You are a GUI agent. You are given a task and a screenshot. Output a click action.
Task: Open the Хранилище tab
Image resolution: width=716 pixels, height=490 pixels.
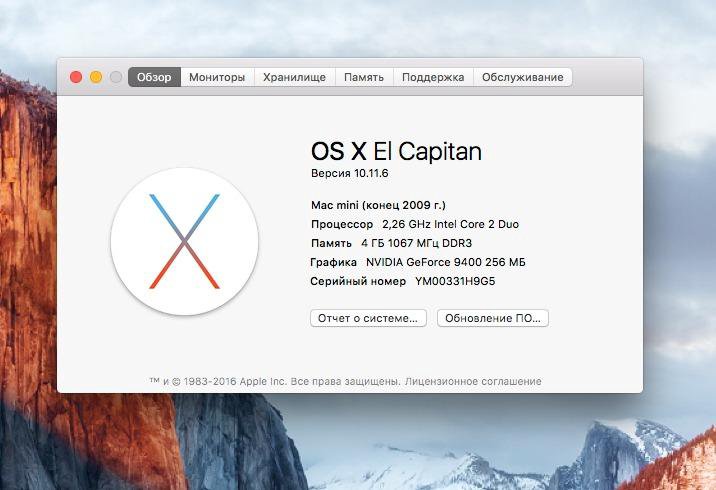(x=294, y=77)
